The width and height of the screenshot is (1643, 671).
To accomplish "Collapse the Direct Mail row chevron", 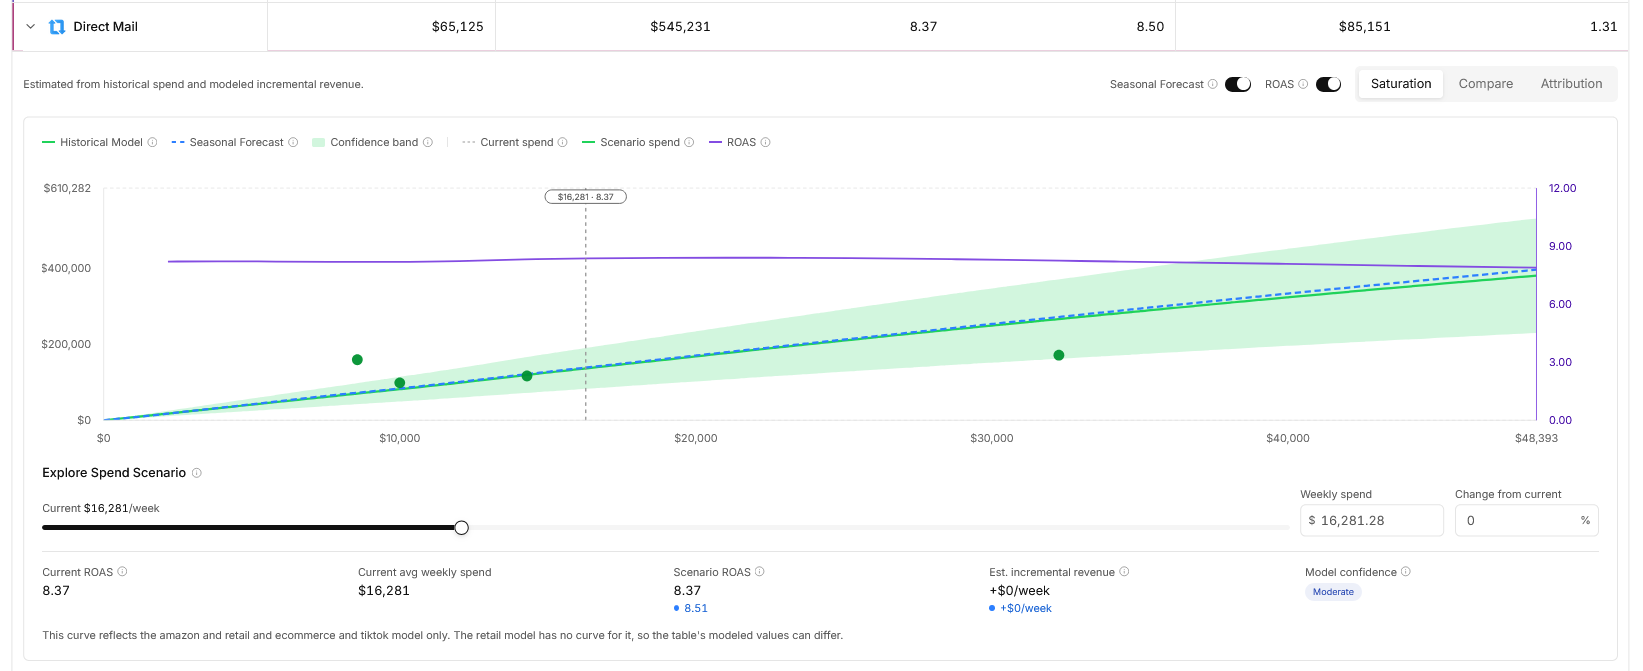I will pyautogui.click(x=30, y=27).
